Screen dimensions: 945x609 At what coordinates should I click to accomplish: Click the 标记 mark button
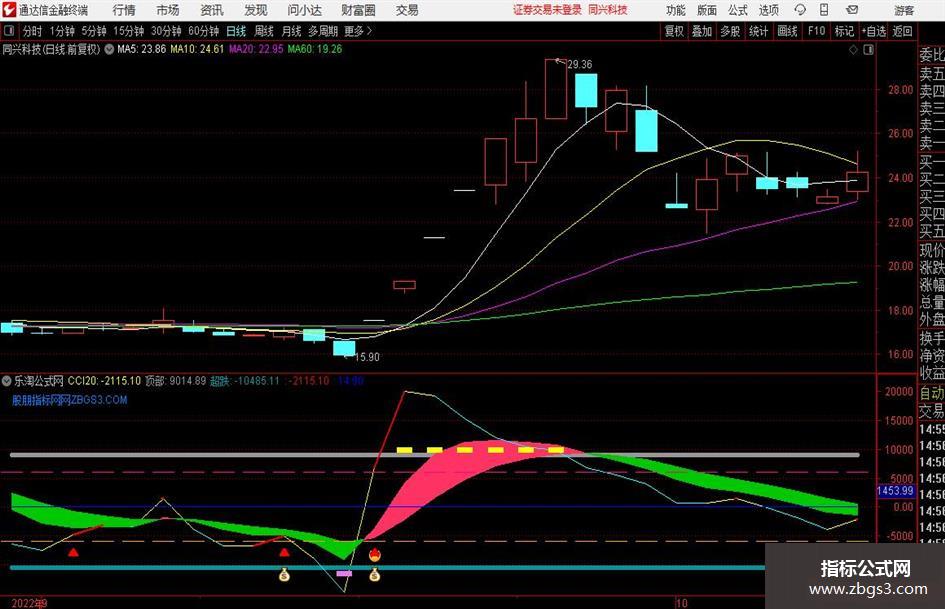point(844,31)
